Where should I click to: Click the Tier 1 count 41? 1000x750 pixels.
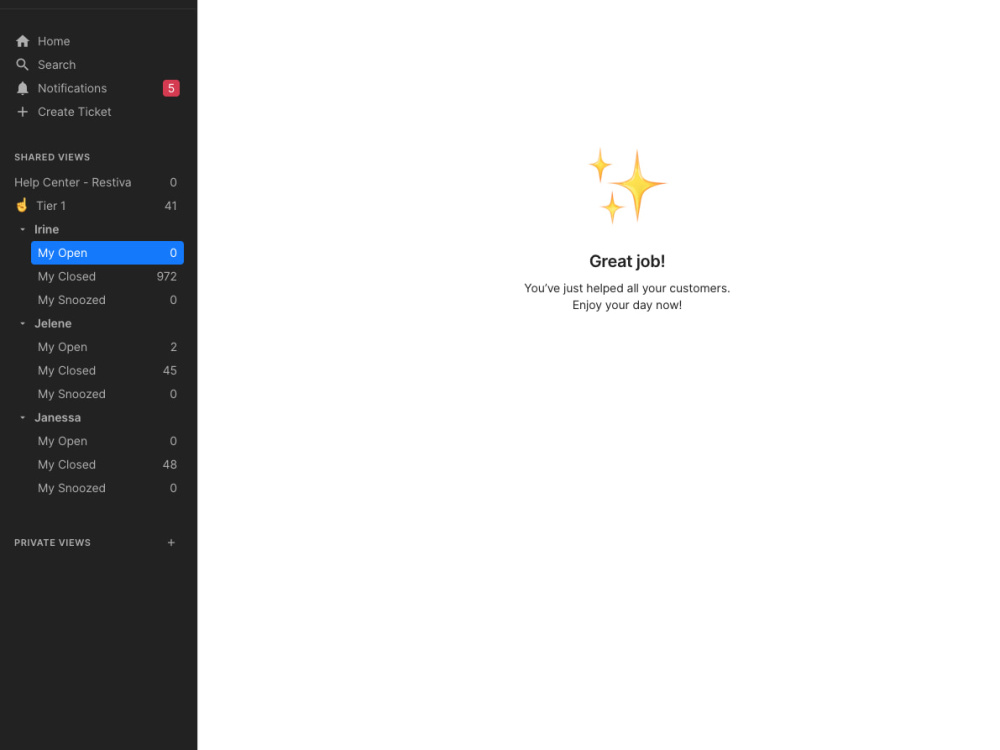tap(170, 205)
